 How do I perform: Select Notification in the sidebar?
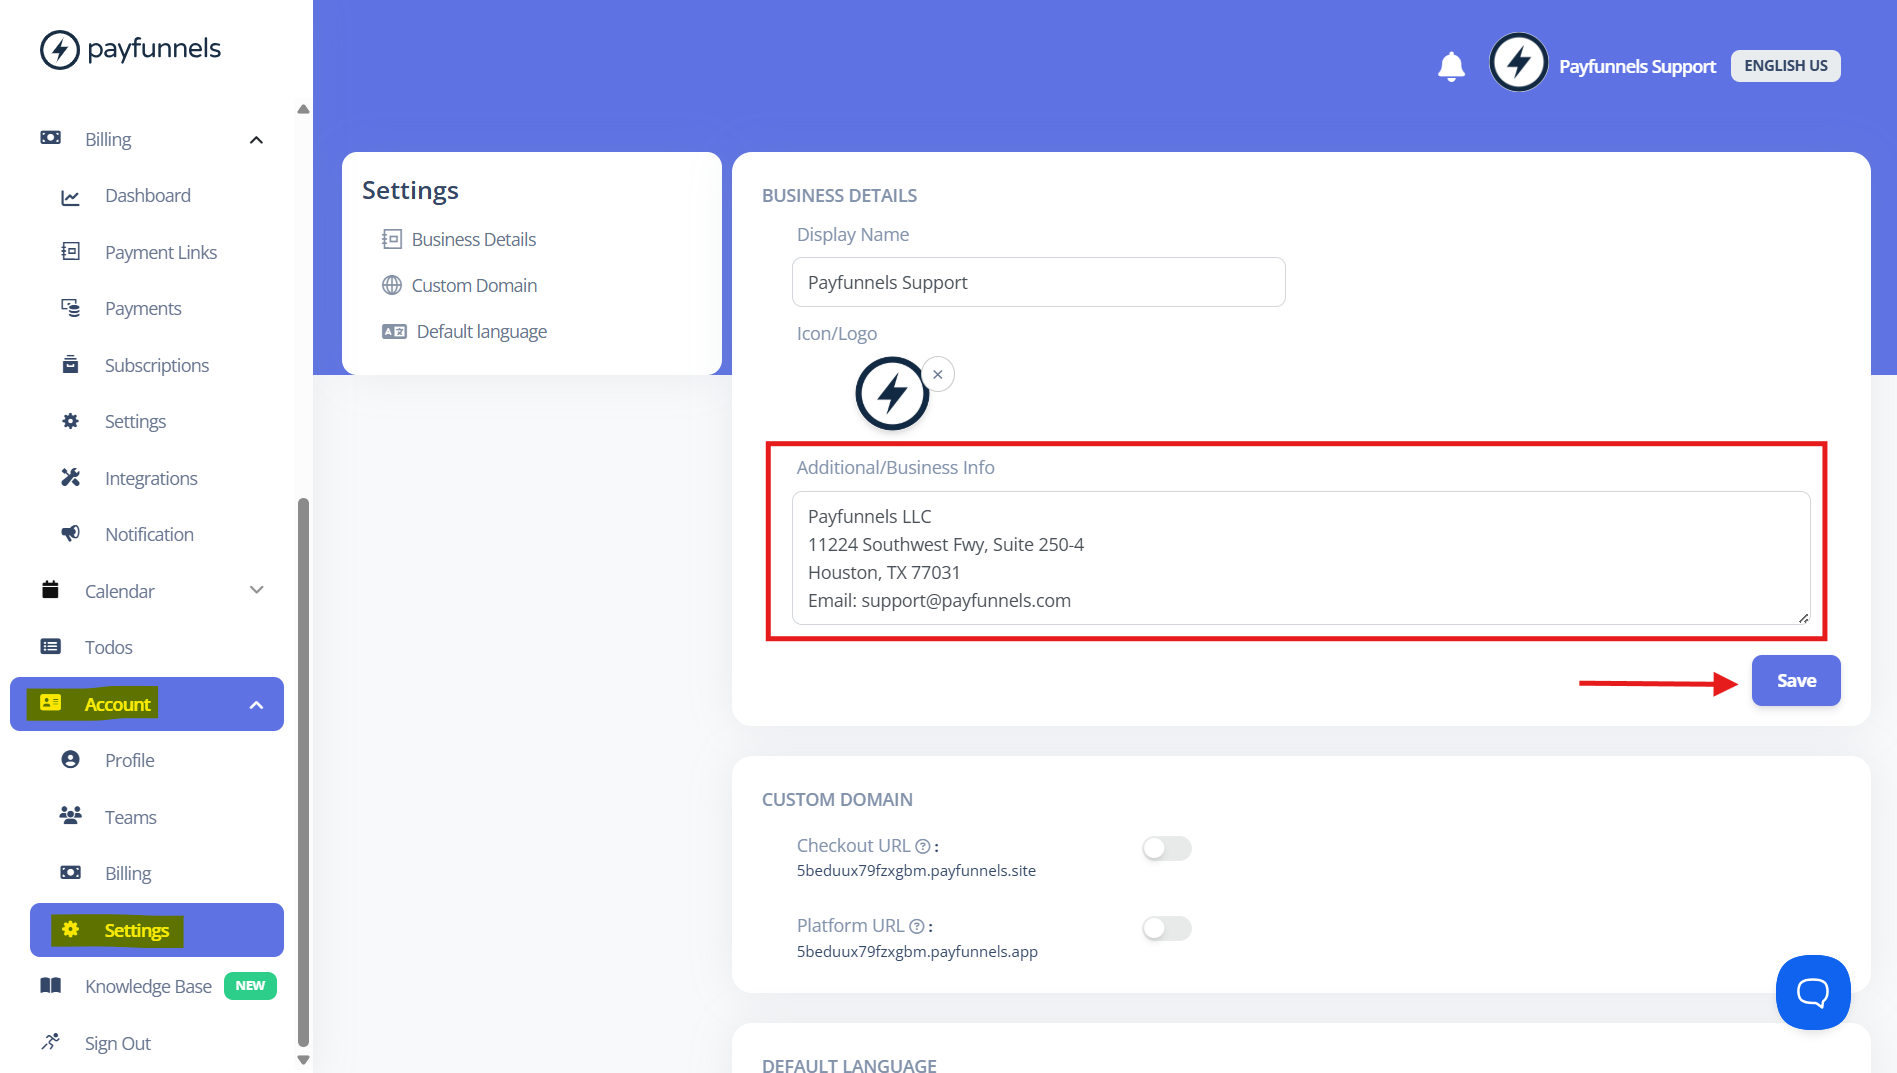[x=149, y=535]
